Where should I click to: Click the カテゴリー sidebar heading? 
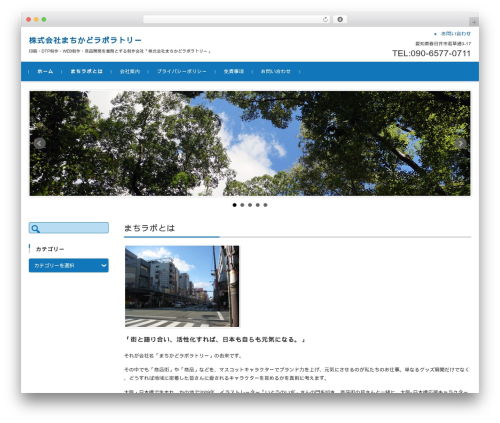coord(50,249)
